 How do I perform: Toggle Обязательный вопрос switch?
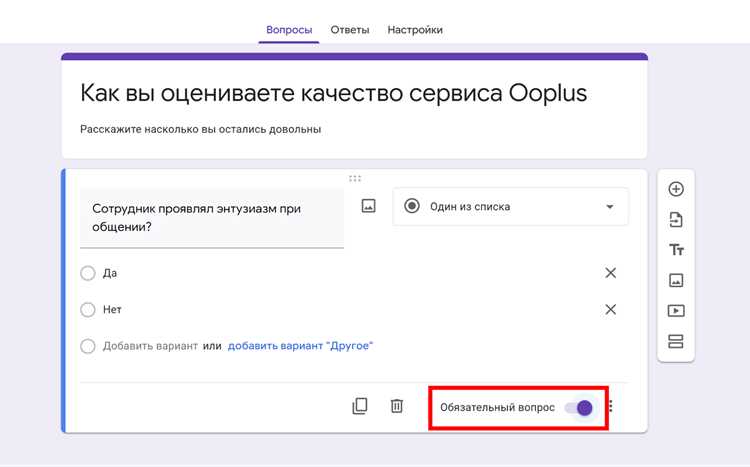click(579, 408)
